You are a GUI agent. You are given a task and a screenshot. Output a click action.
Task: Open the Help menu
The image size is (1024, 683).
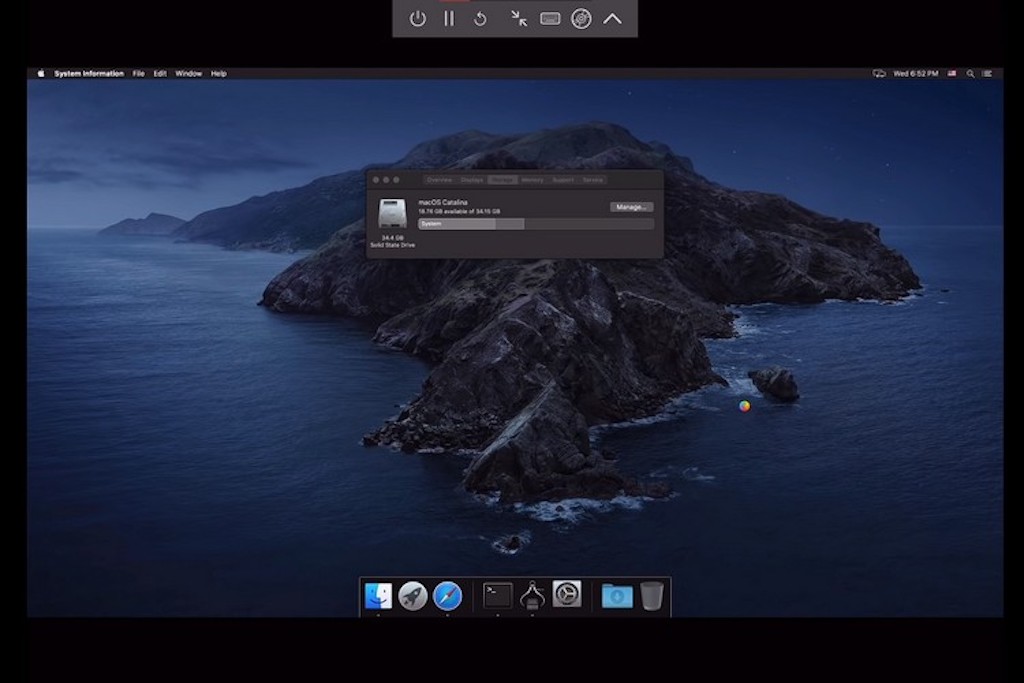point(218,72)
